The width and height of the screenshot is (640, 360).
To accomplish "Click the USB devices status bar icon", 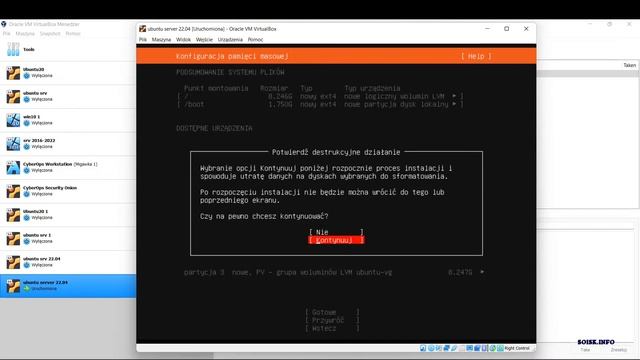I will (454, 348).
